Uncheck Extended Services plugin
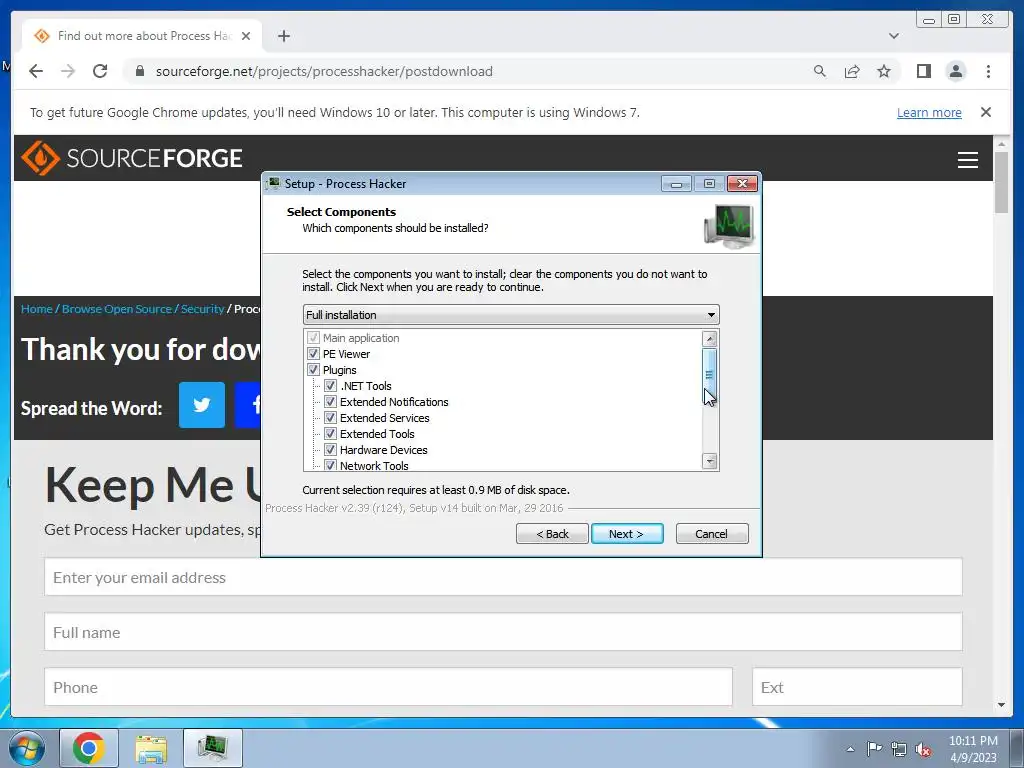Viewport: 1024px width, 768px height. [330, 418]
